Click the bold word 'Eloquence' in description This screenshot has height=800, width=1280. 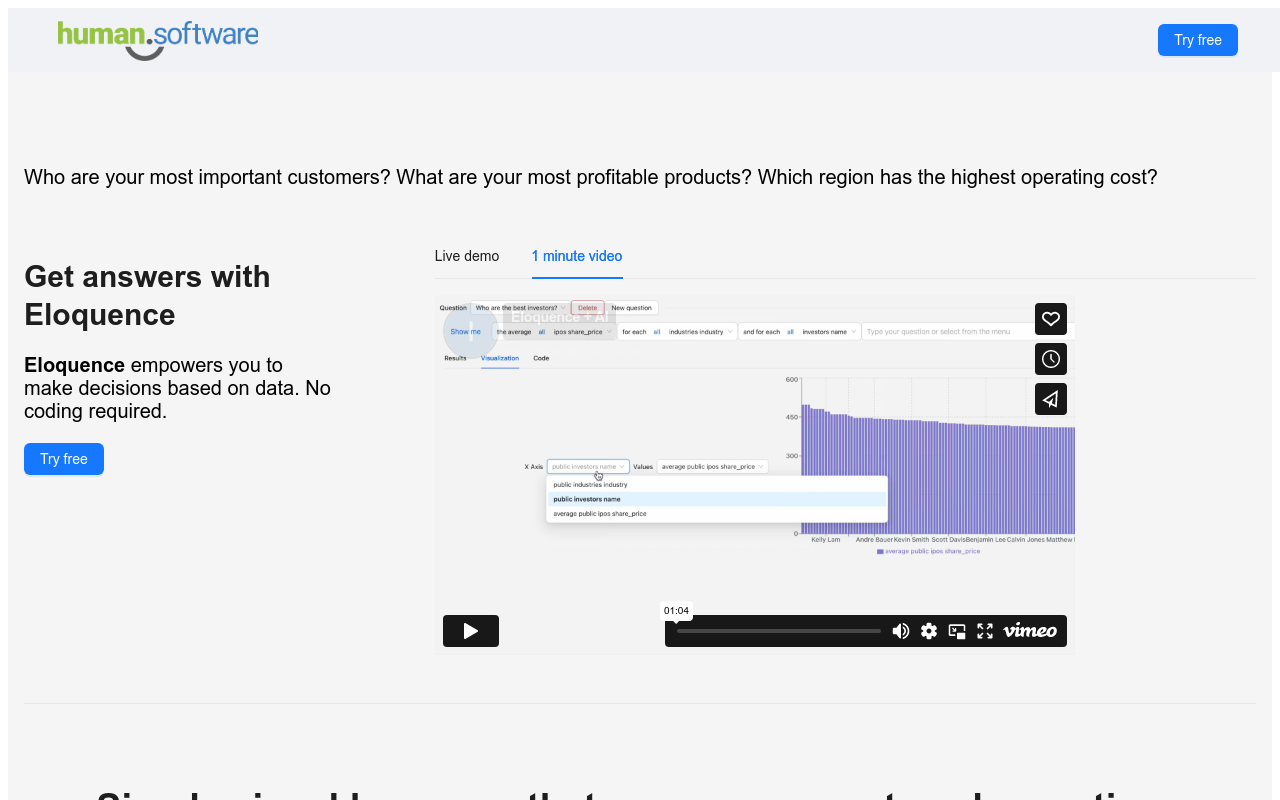(74, 365)
